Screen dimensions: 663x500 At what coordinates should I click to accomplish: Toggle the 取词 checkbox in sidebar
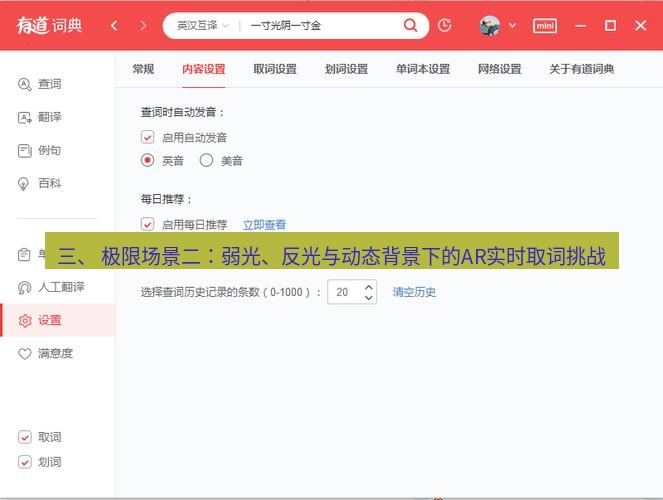[x=25, y=437]
